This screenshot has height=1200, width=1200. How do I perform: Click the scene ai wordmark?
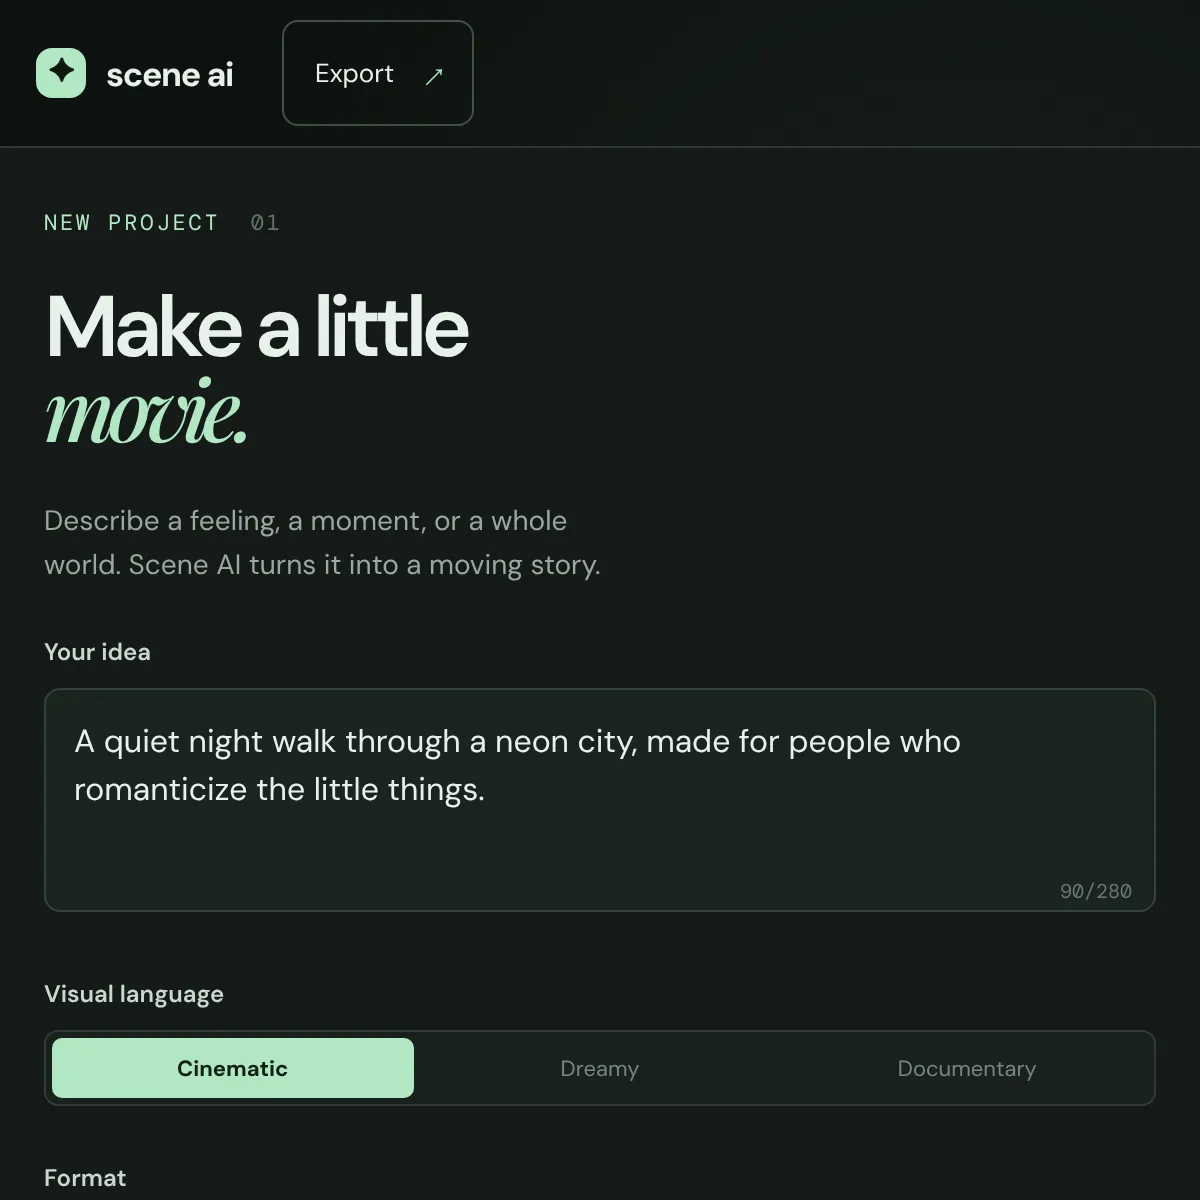170,74
